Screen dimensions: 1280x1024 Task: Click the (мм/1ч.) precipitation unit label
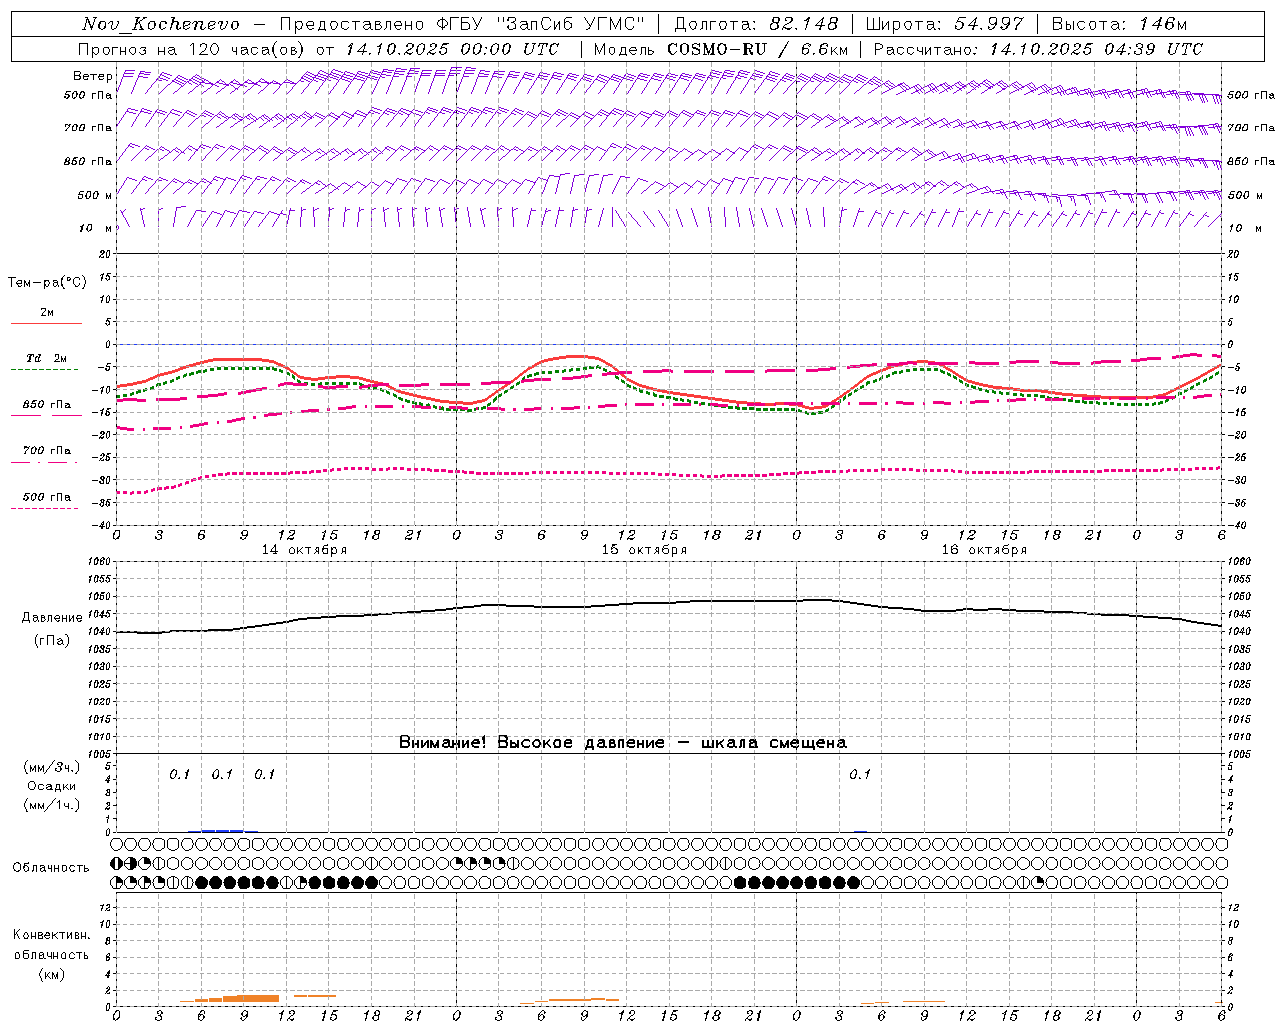click(x=50, y=805)
